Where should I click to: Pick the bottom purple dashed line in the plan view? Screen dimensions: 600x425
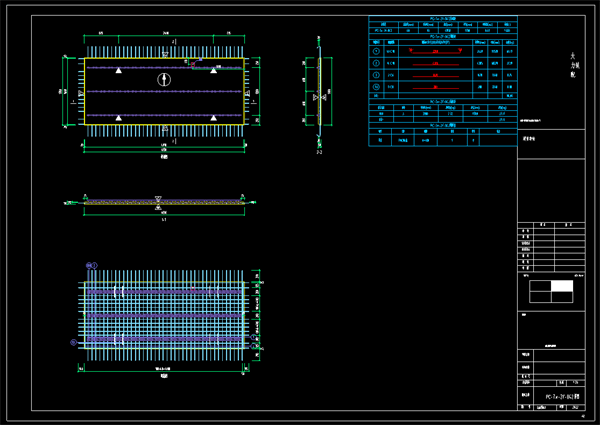pos(164,115)
